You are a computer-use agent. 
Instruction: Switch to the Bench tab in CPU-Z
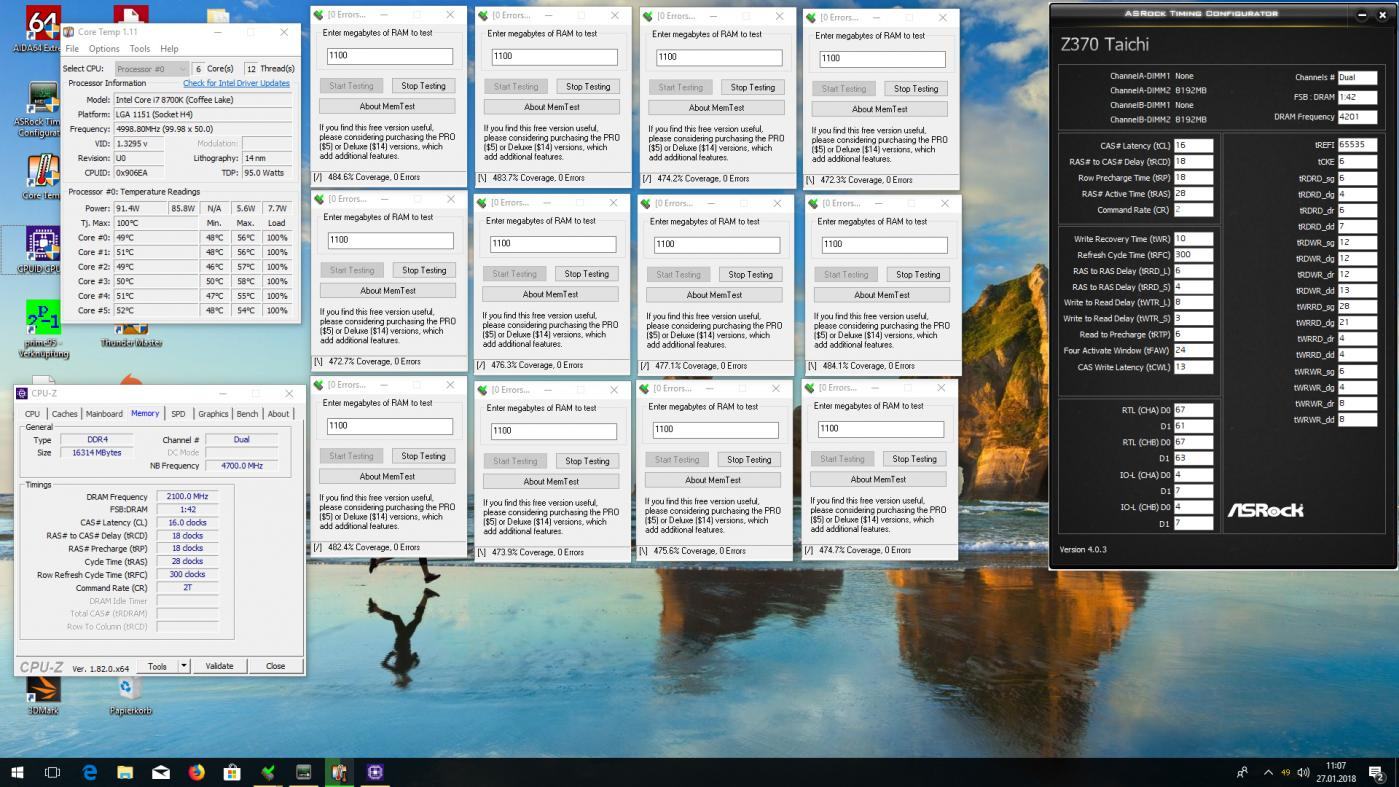coord(247,413)
